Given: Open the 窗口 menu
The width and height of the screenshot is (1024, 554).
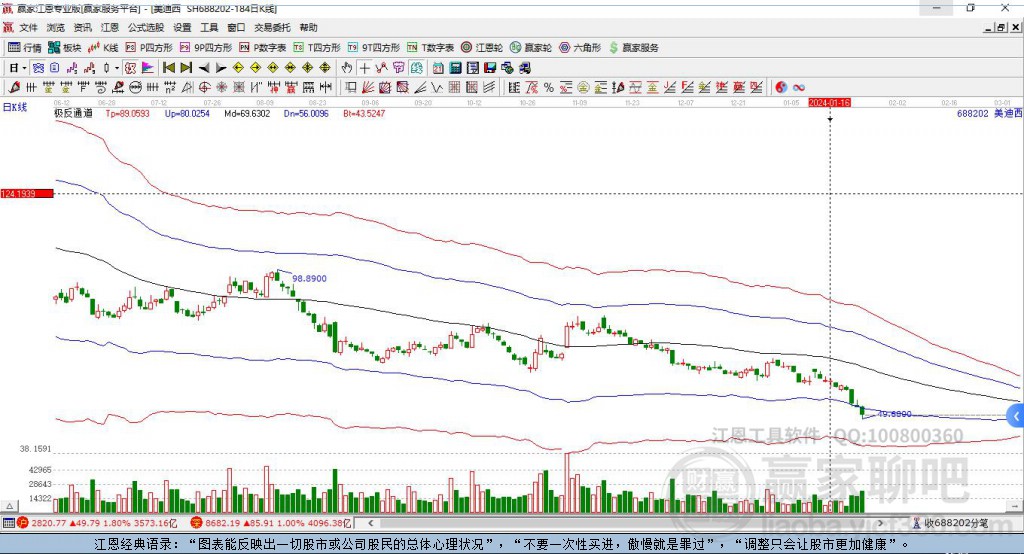Looking at the screenshot, I should click(236, 27).
